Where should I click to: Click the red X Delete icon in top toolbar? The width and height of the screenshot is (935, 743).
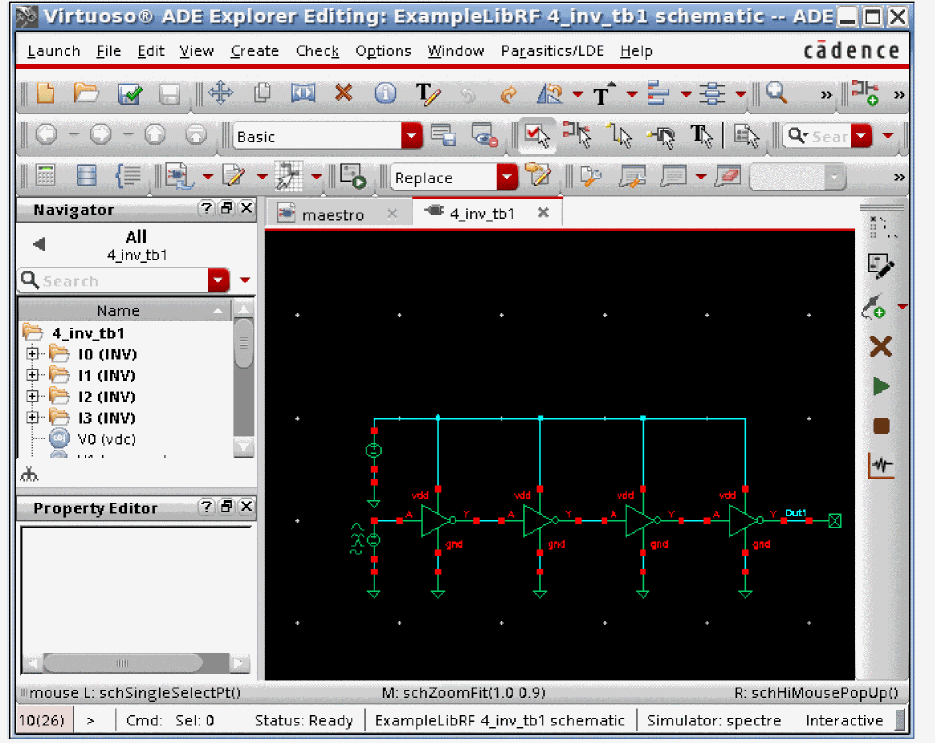[343, 94]
